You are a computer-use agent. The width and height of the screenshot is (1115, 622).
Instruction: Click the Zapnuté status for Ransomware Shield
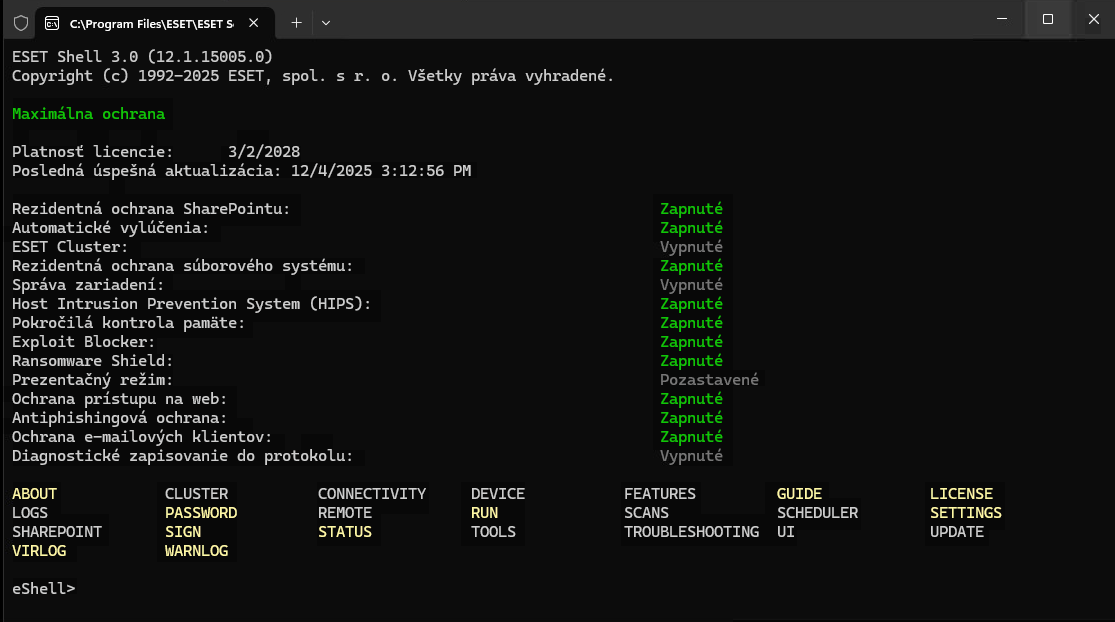(691, 361)
